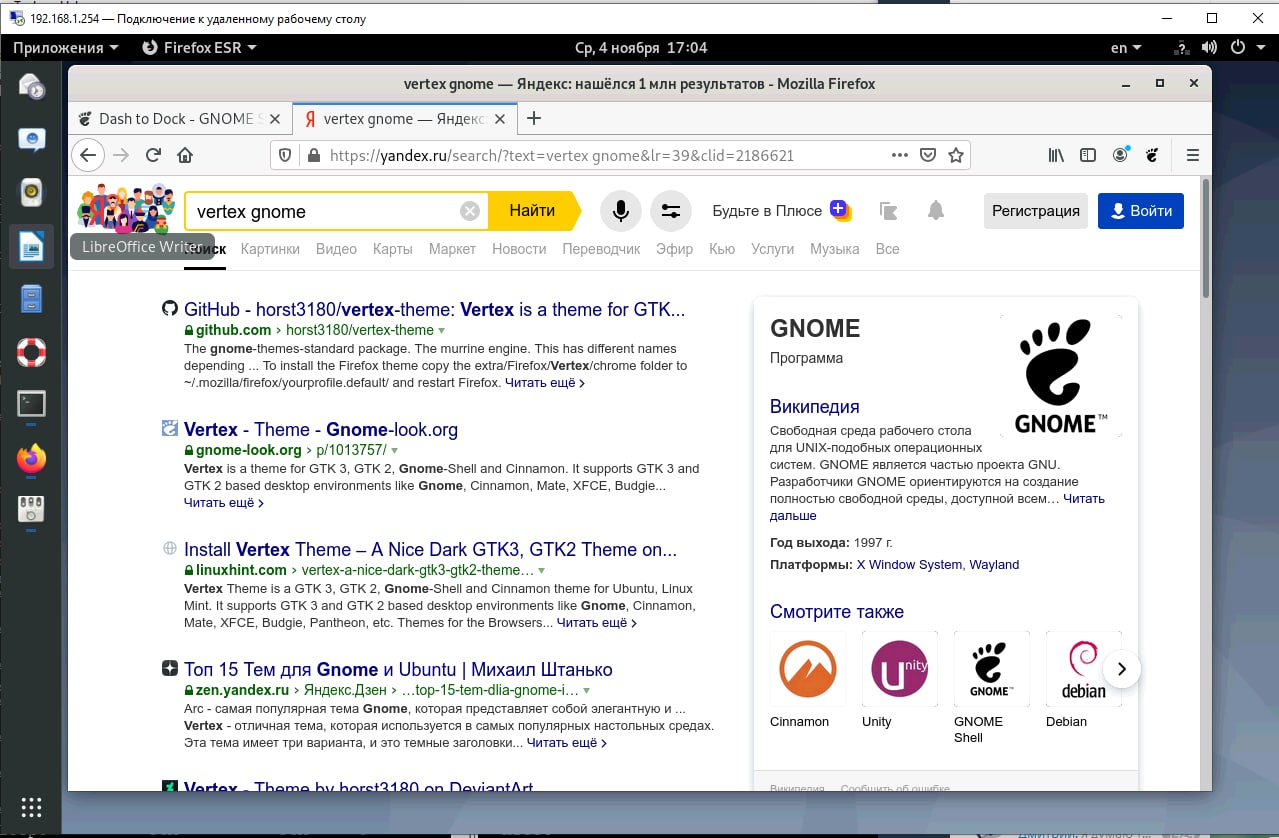Clear the Yandex search field
This screenshot has width=1279, height=838.
[470, 211]
